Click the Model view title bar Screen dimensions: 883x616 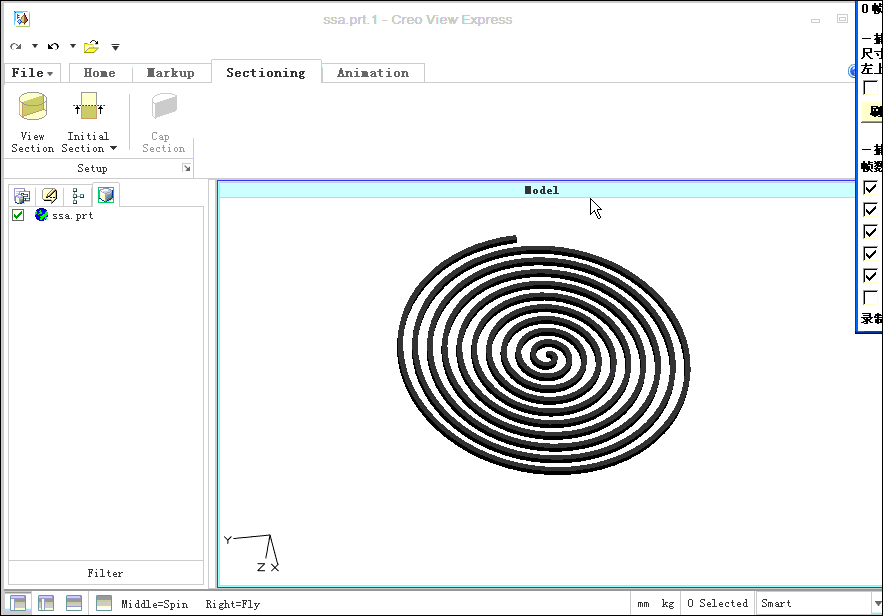click(538, 190)
